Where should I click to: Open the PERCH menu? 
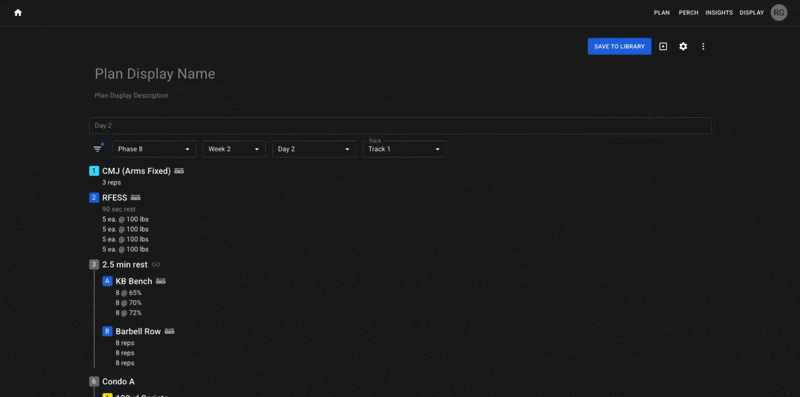[x=688, y=13]
